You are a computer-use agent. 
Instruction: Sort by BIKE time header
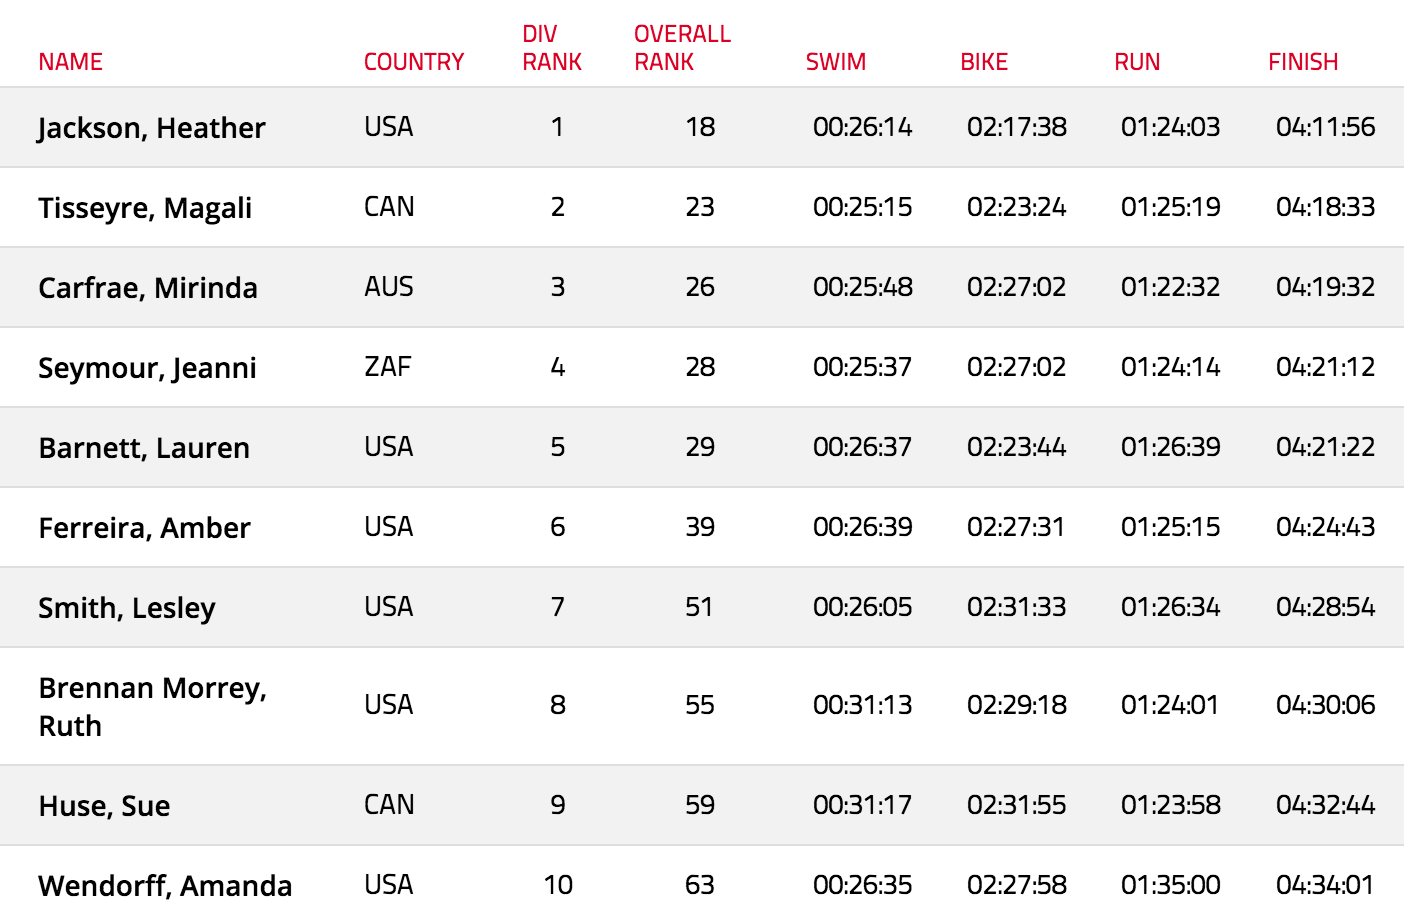pyautogui.click(x=984, y=62)
